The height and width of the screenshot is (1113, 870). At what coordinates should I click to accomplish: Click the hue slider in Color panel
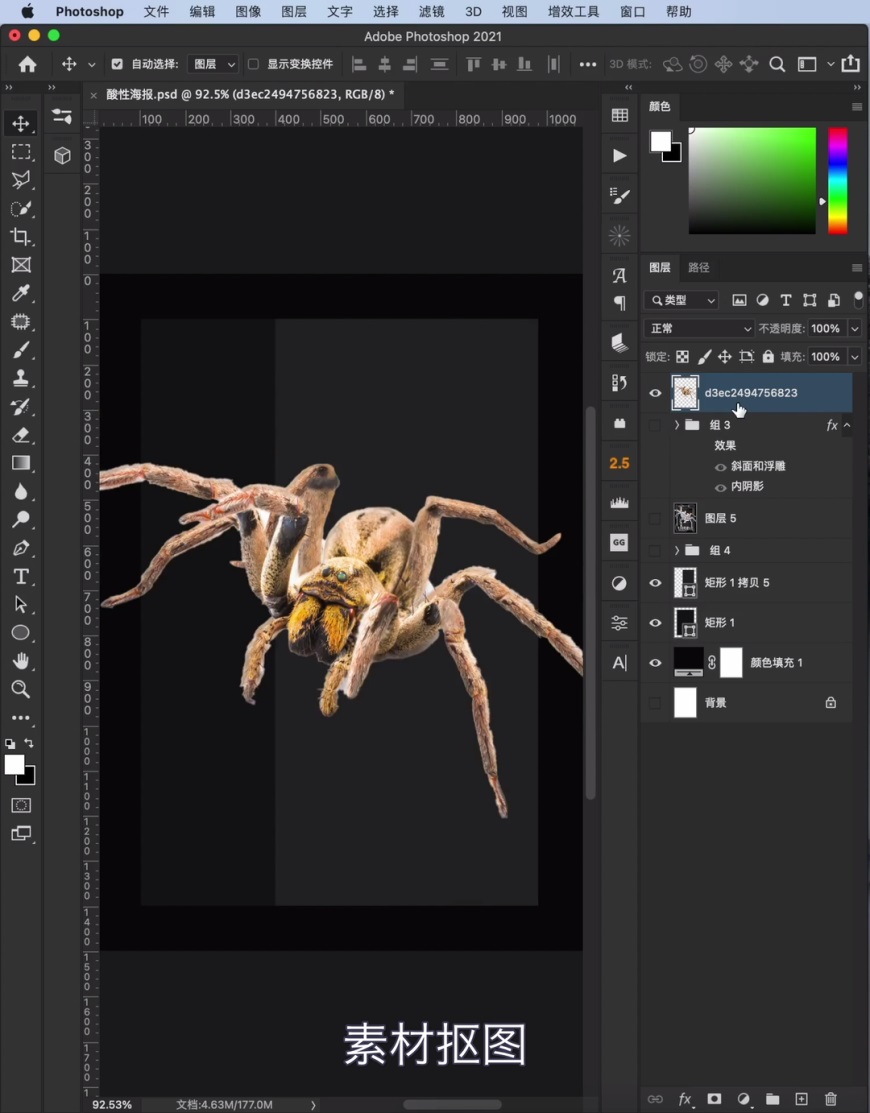(838, 181)
